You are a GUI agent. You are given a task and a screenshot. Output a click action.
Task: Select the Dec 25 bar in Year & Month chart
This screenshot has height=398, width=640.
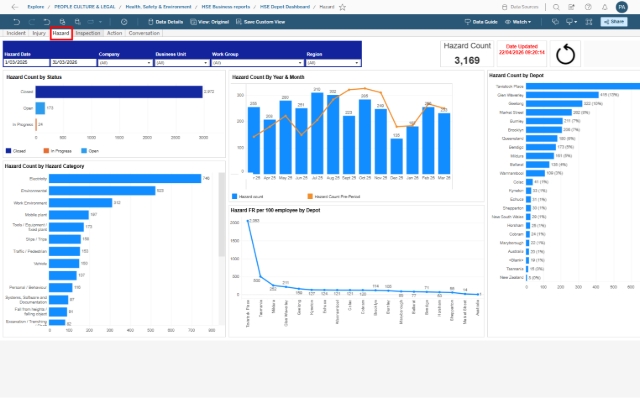coord(396,156)
